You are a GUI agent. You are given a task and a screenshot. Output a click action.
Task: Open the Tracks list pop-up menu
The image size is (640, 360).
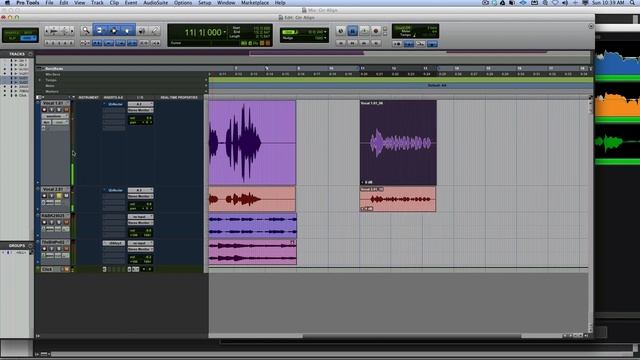tap(30, 54)
